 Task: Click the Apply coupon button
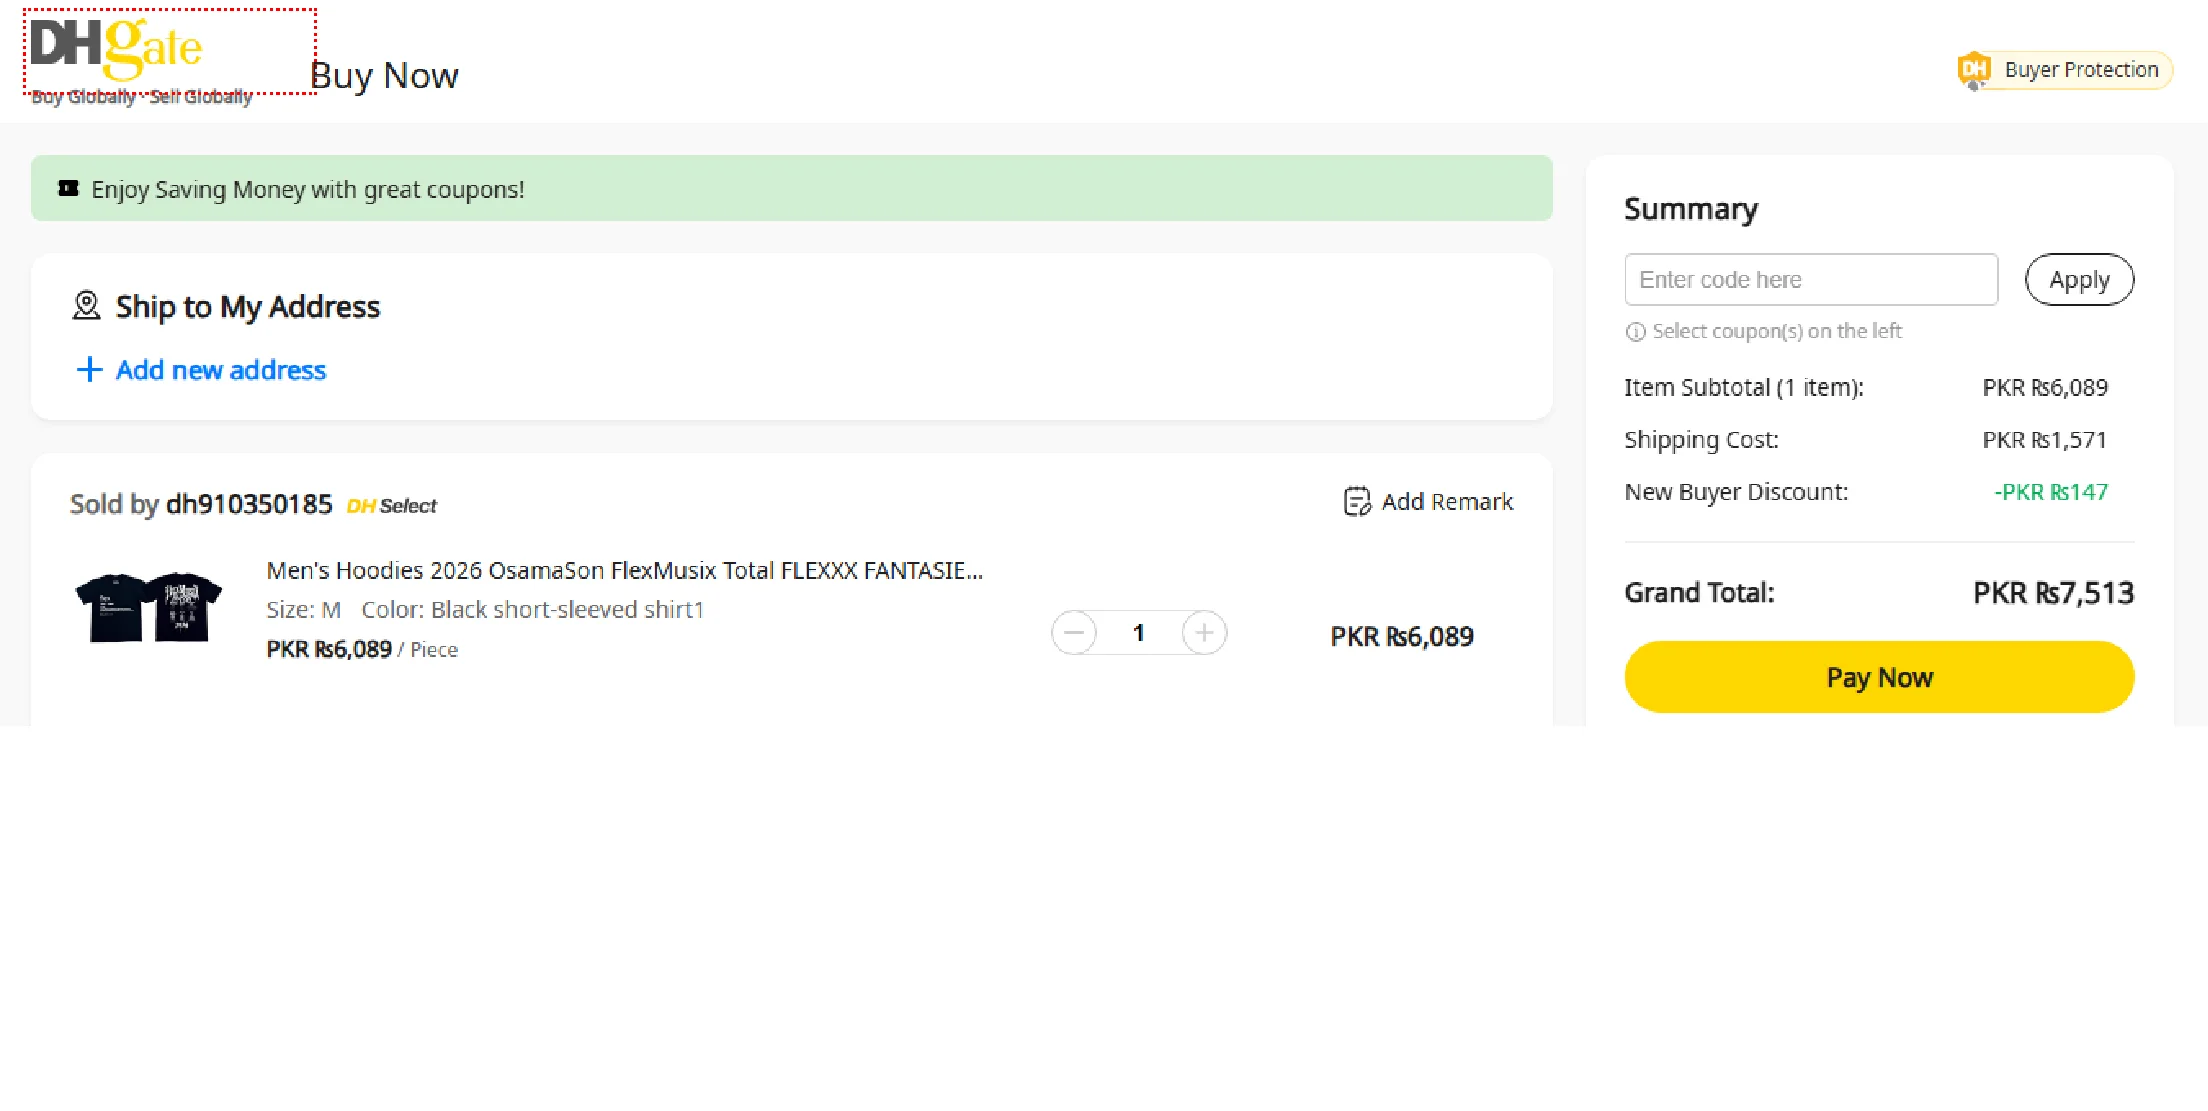tap(2079, 280)
